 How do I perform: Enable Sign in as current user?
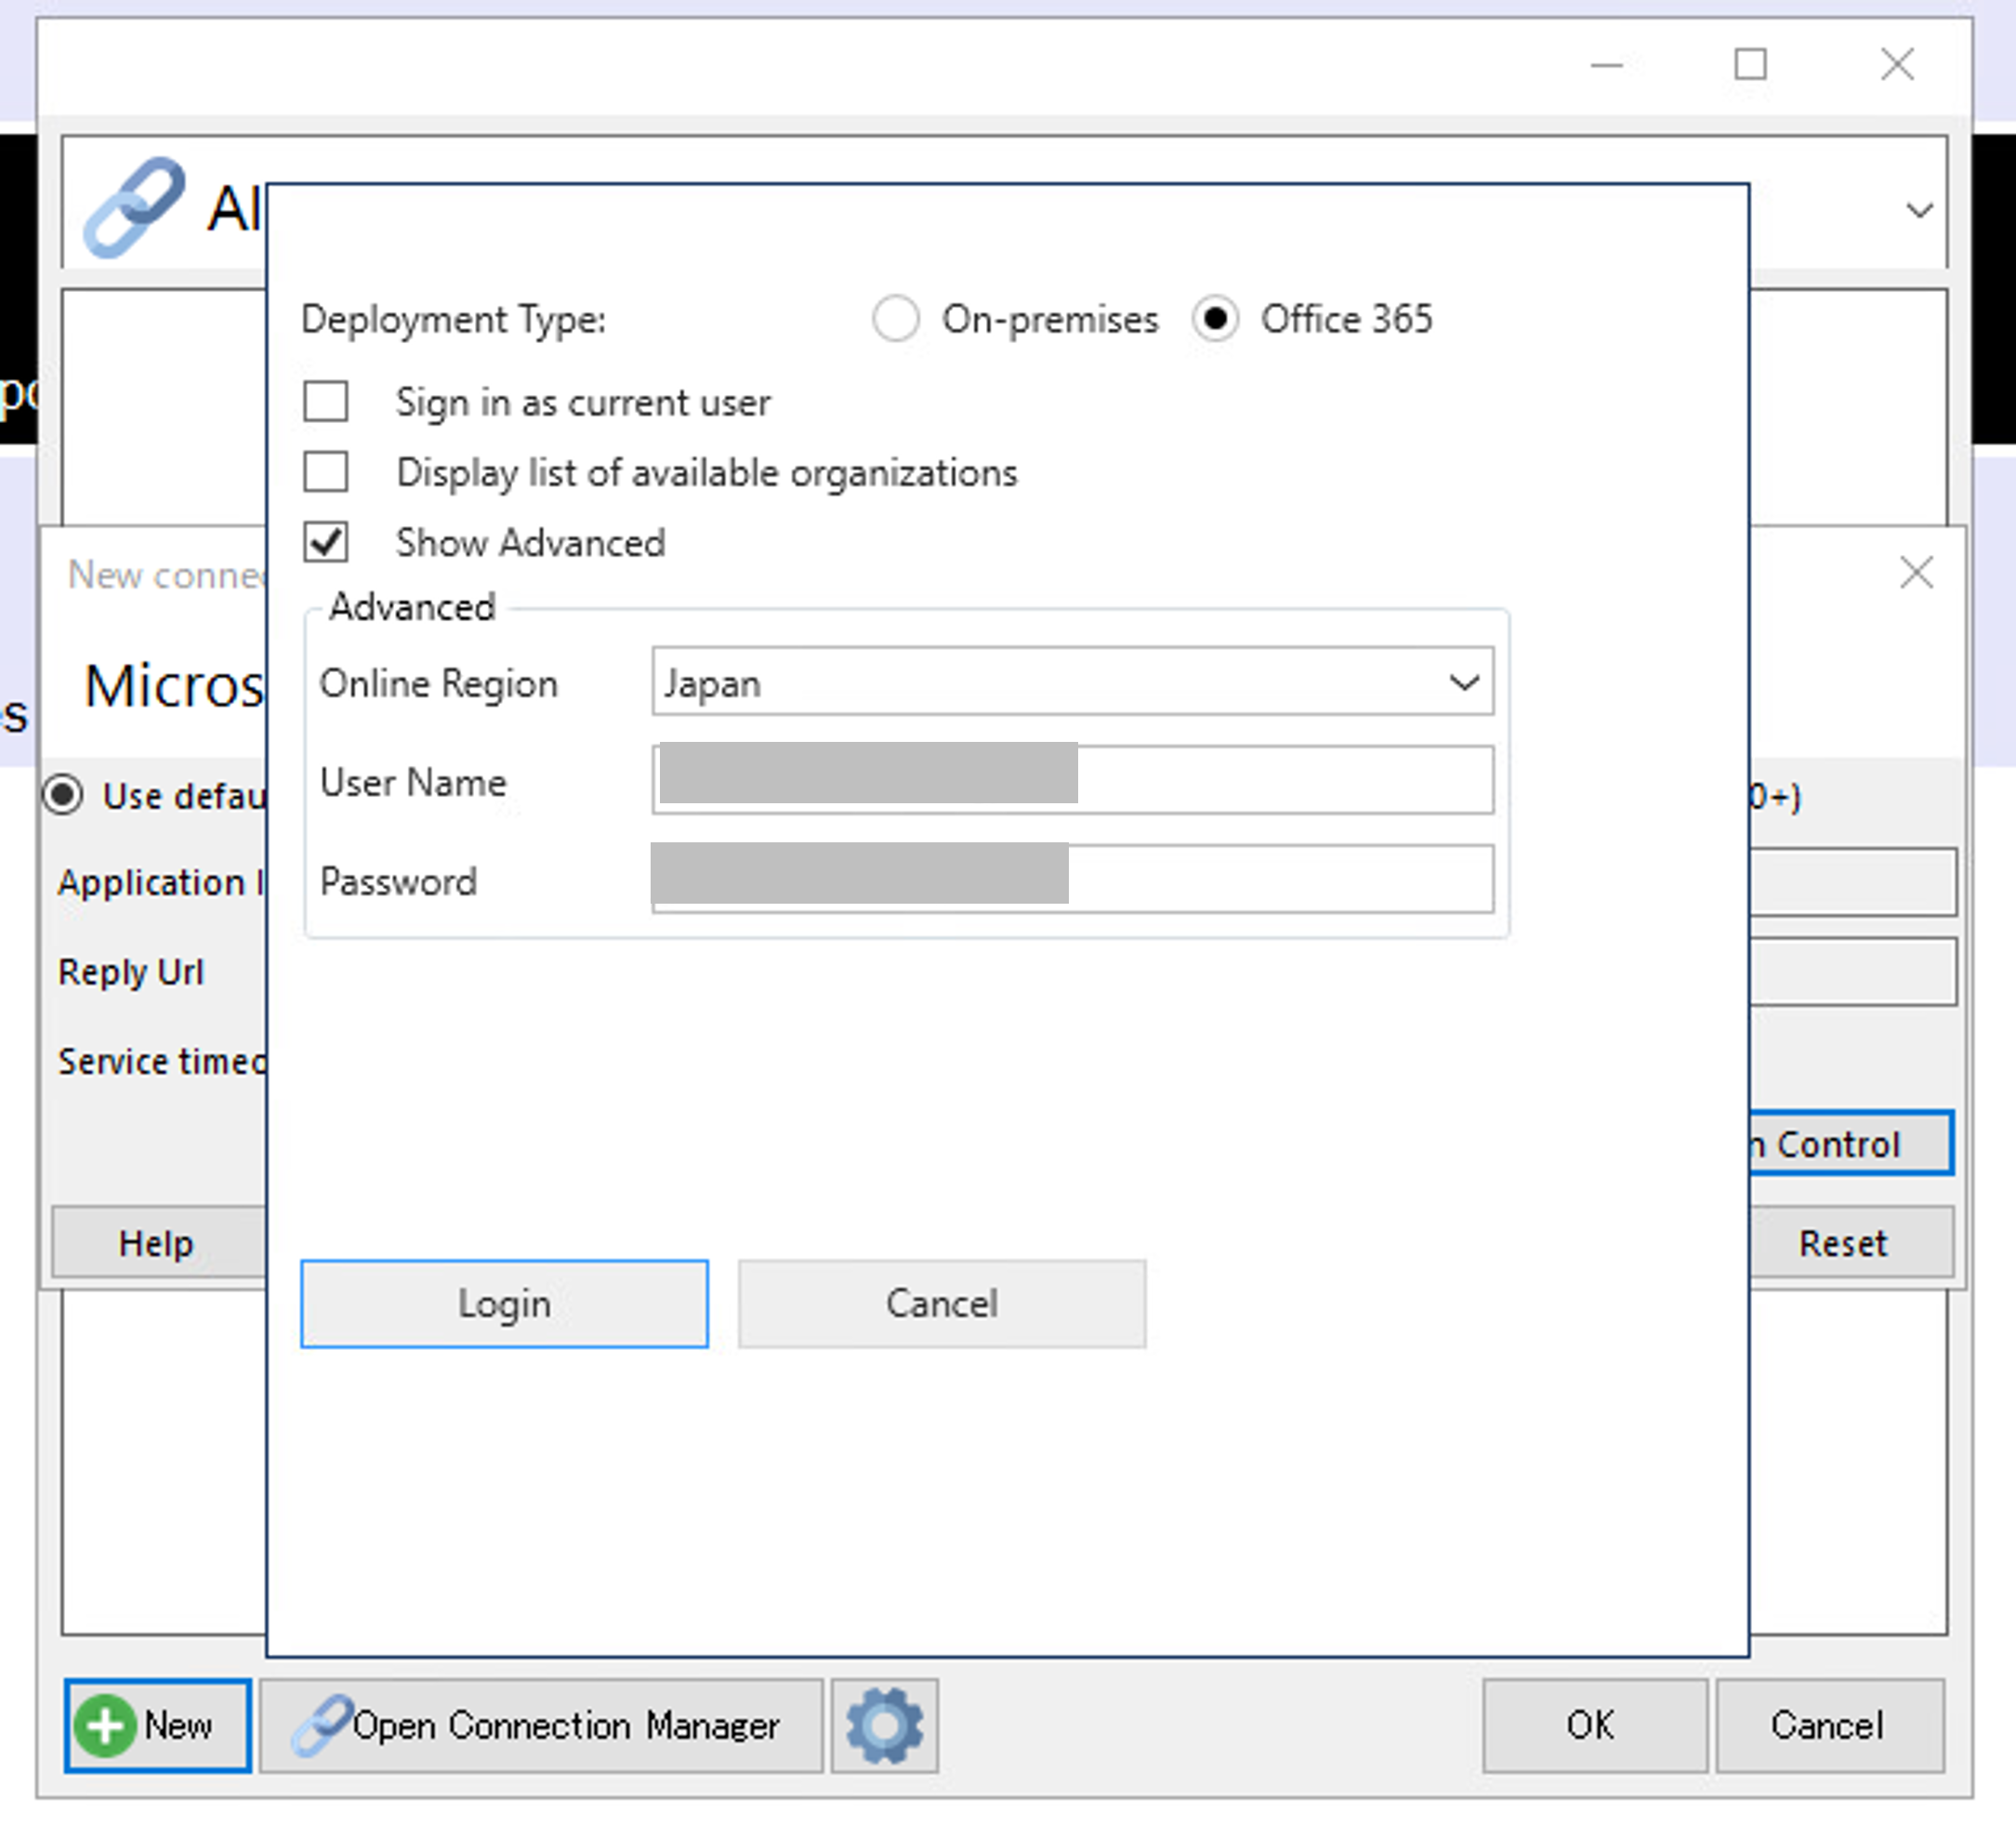point(326,402)
